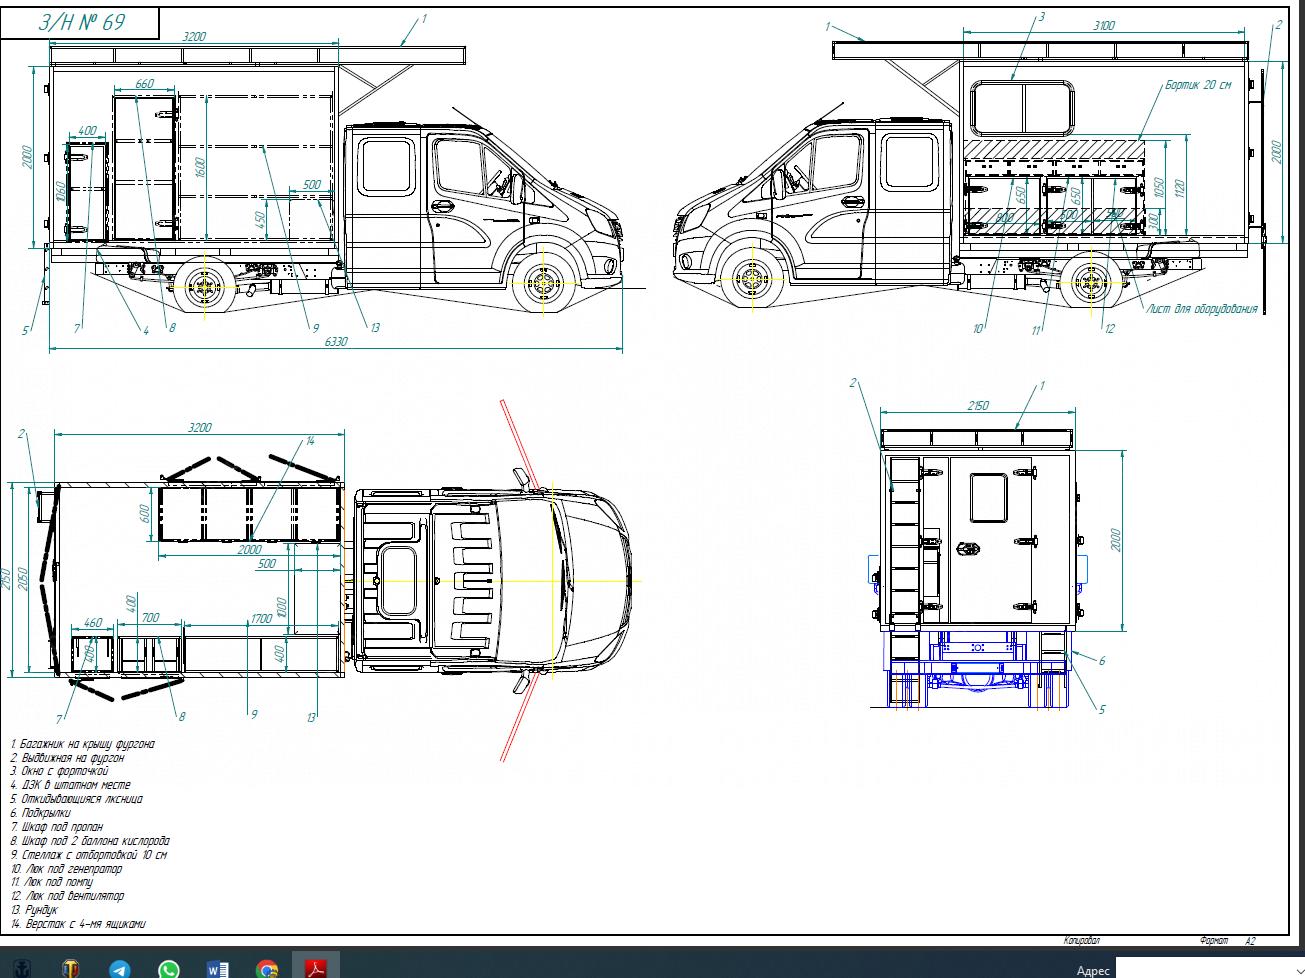Image resolution: width=1305 pixels, height=978 pixels.
Task: Launch Google Chrome from the taskbar
Action: [267, 968]
